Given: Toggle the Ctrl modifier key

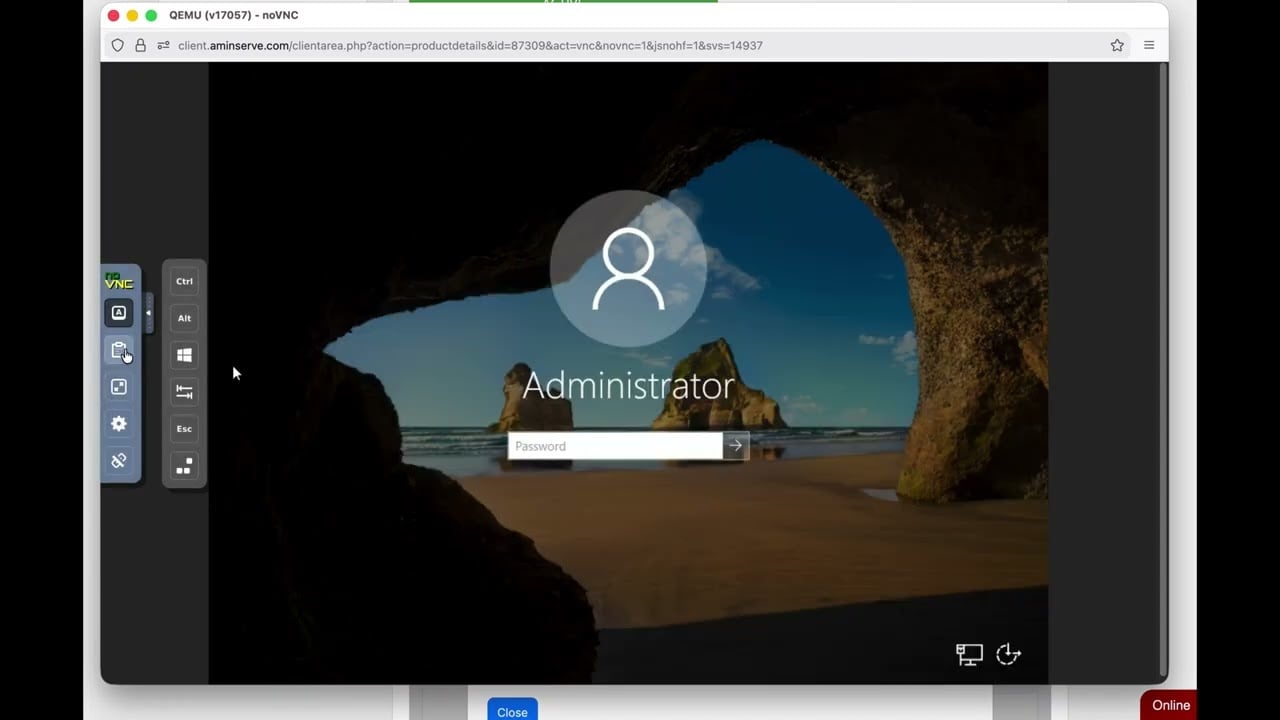Looking at the screenshot, I should (x=184, y=281).
